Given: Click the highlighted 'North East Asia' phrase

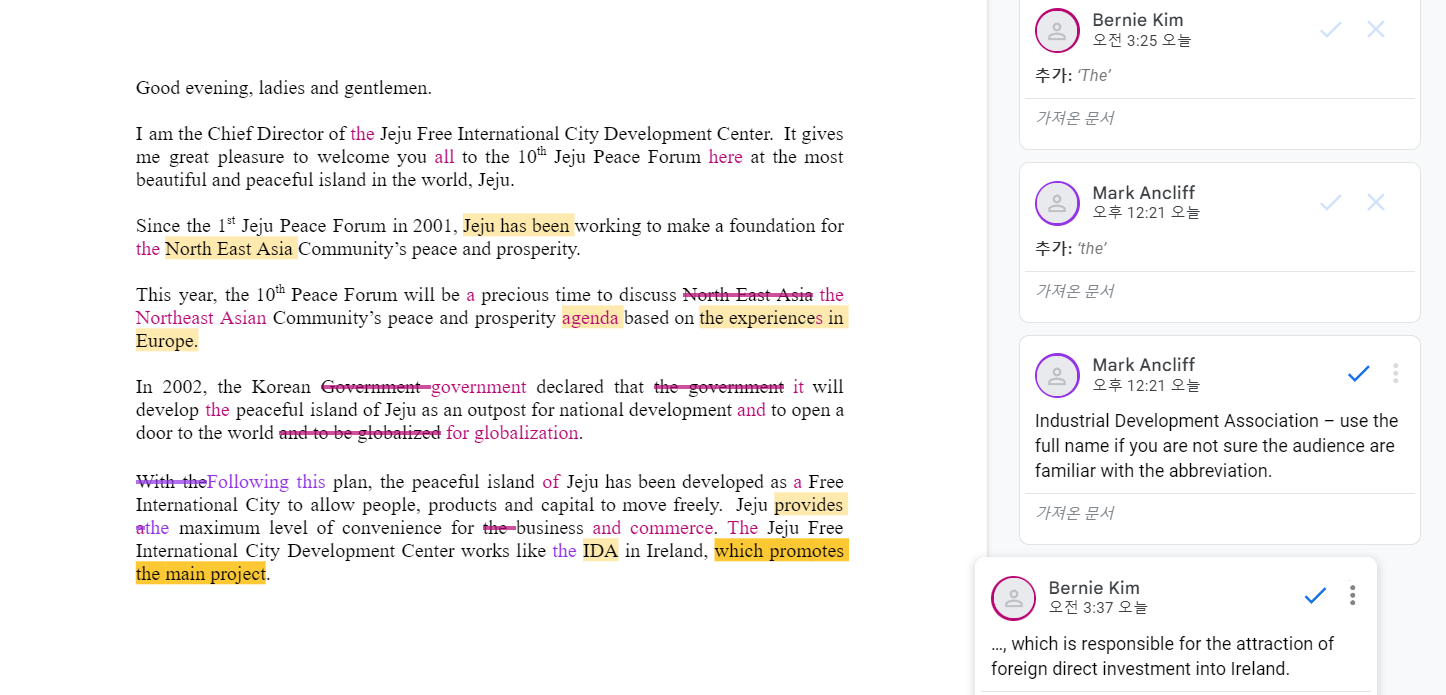Looking at the screenshot, I should pos(229,249).
